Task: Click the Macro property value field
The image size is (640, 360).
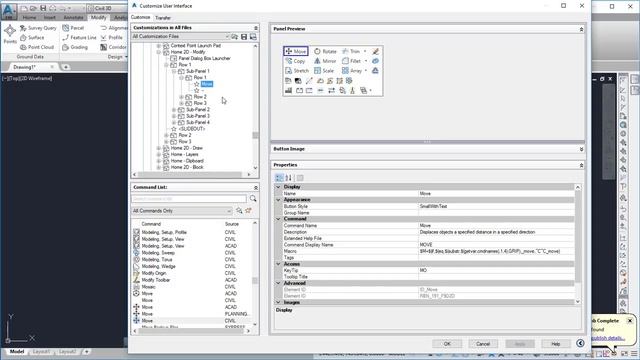Action: [x=496, y=251]
